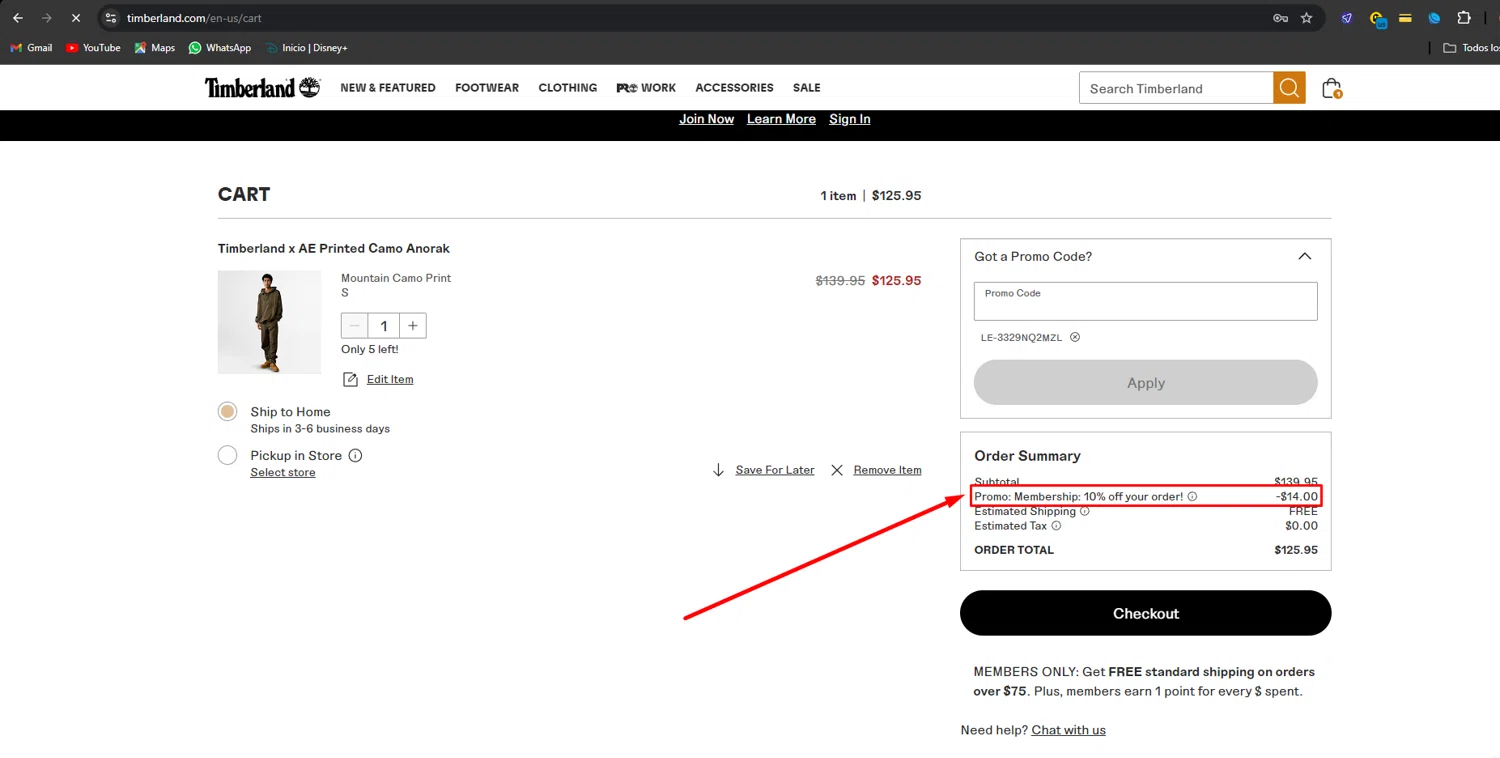Viewport: 1500px width, 758px height.
Task: Click the browser forward arrow
Action: (46, 18)
